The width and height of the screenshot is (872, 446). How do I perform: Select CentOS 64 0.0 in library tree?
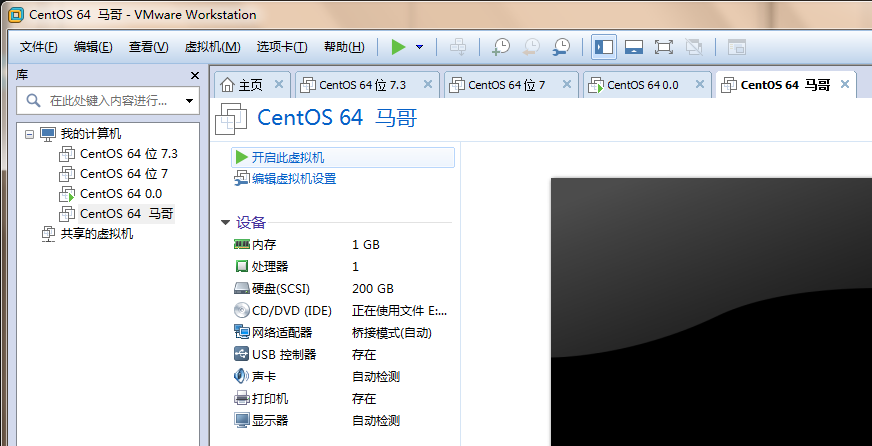[x=121, y=194]
